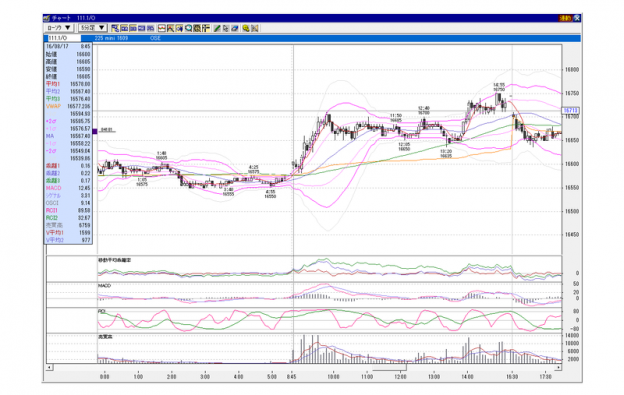The height and width of the screenshot is (395, 624).
Task: Click the line chart indicator icon
Action: point(162,28)
